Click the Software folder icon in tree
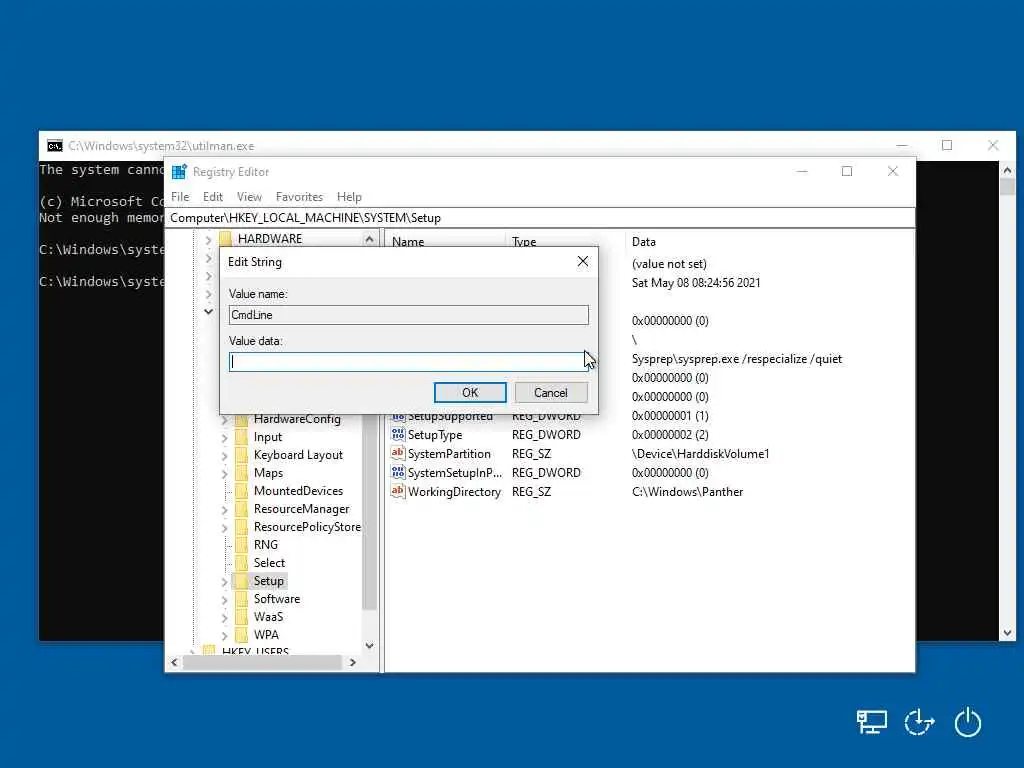 click(242, 599)
